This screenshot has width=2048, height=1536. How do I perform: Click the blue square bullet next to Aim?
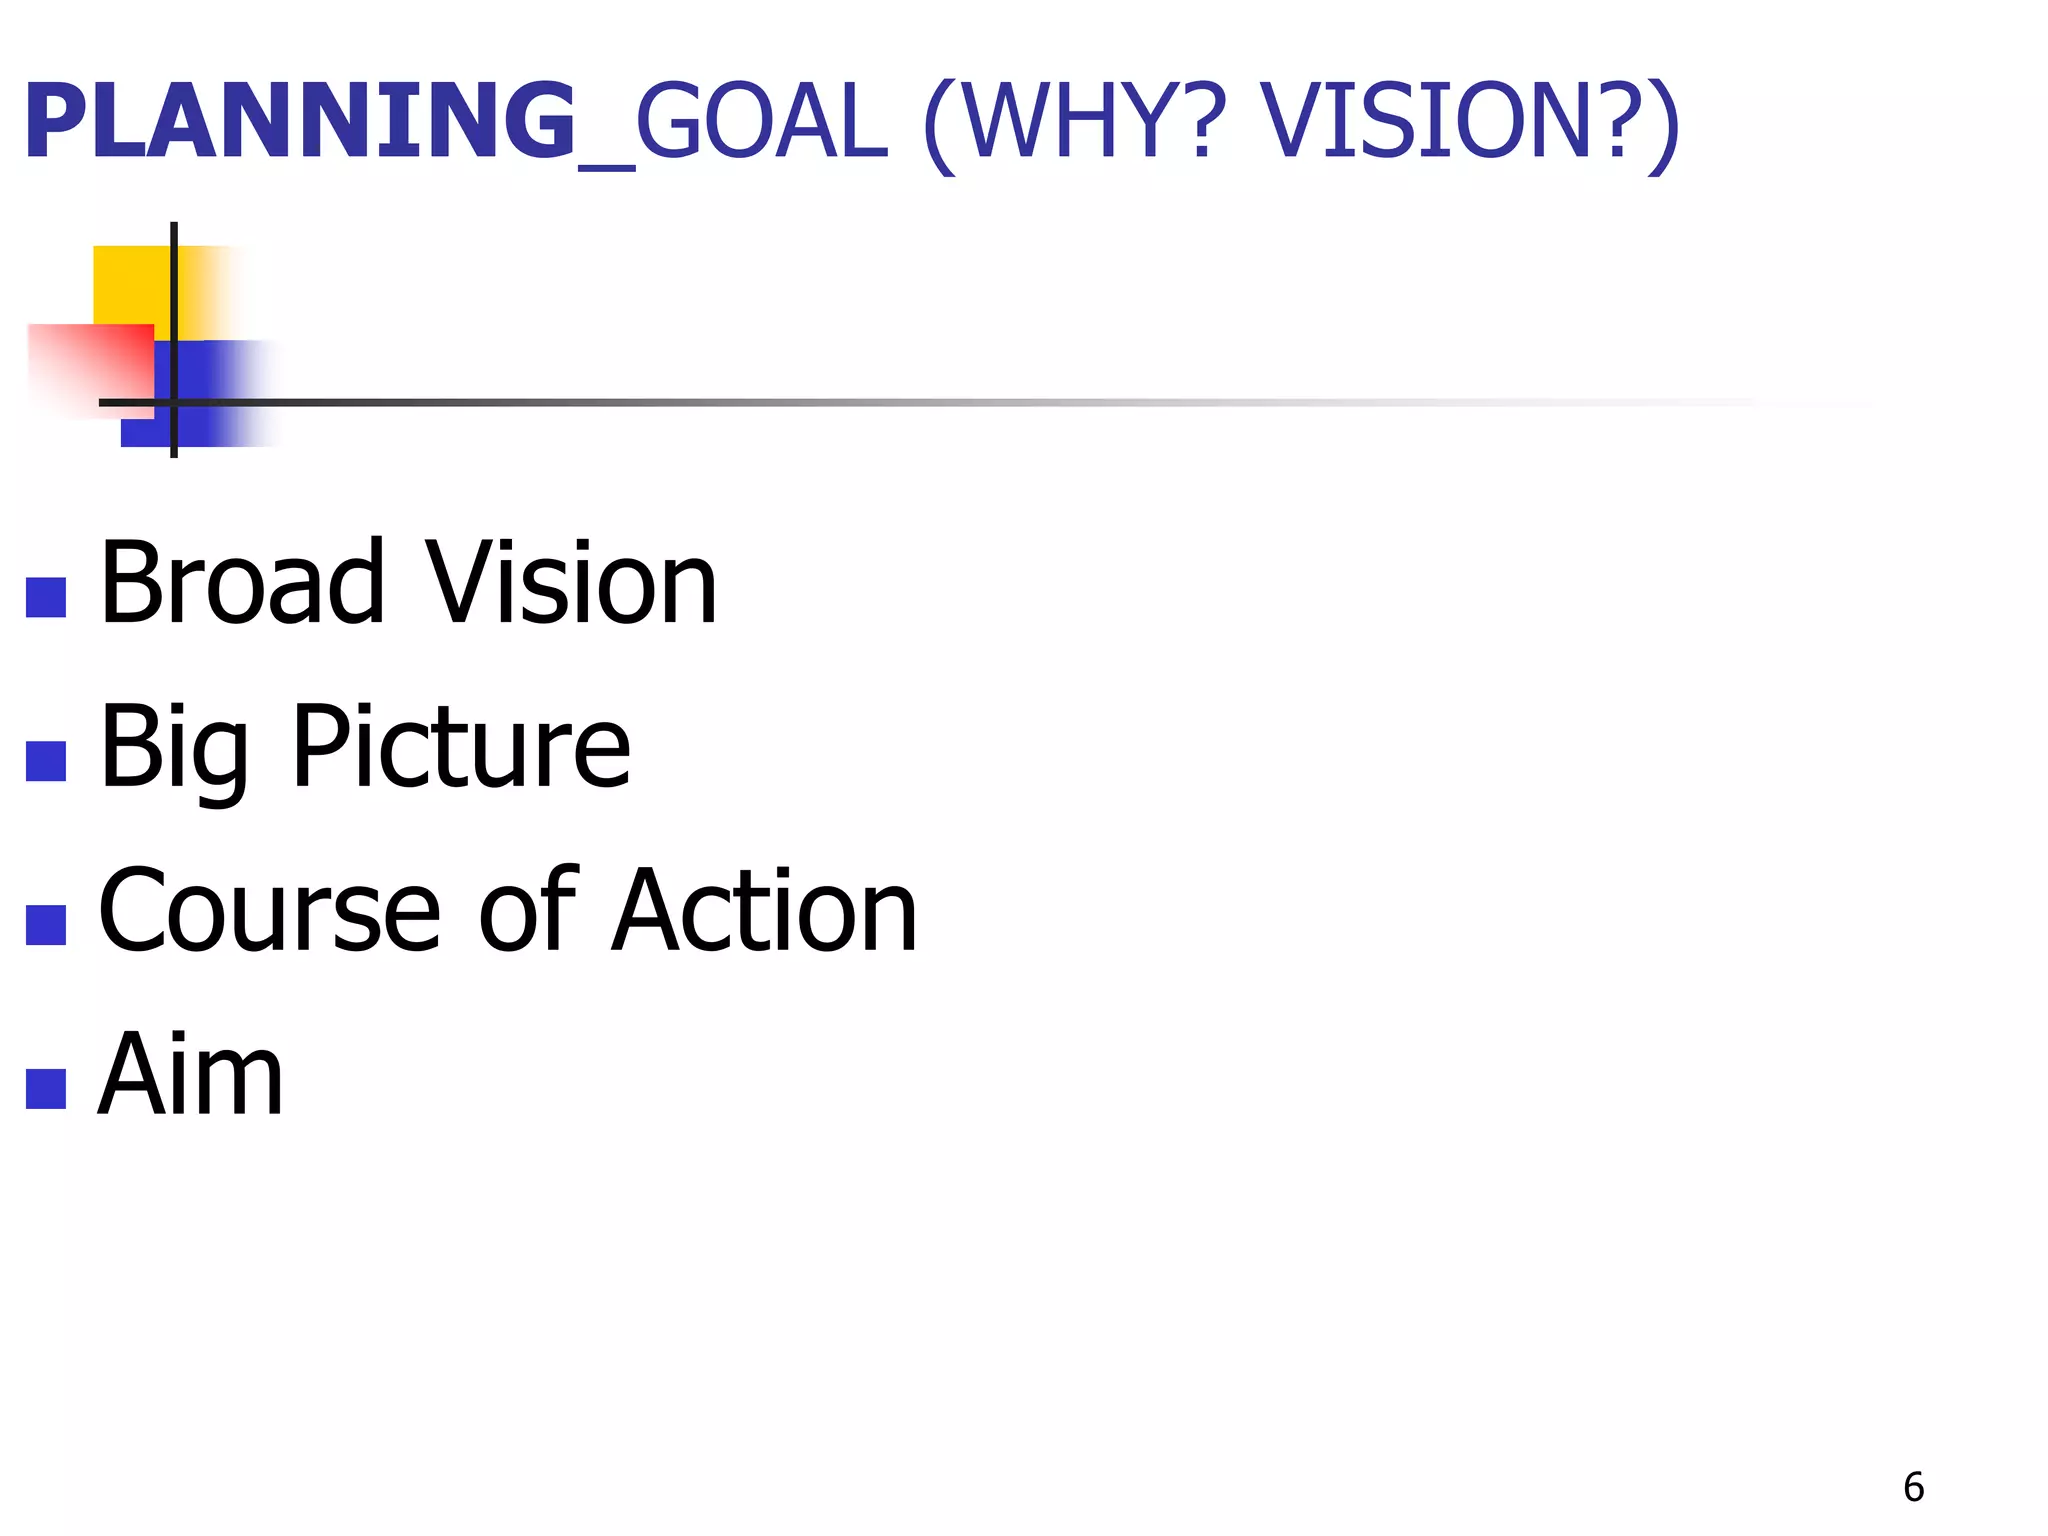click(x=46, y=1089)
